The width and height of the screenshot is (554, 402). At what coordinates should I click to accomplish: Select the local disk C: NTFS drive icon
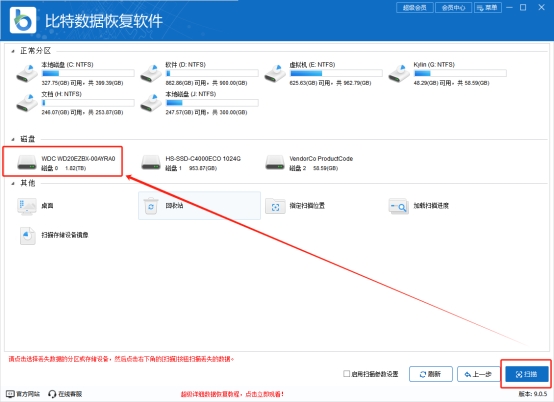point(27,73)
